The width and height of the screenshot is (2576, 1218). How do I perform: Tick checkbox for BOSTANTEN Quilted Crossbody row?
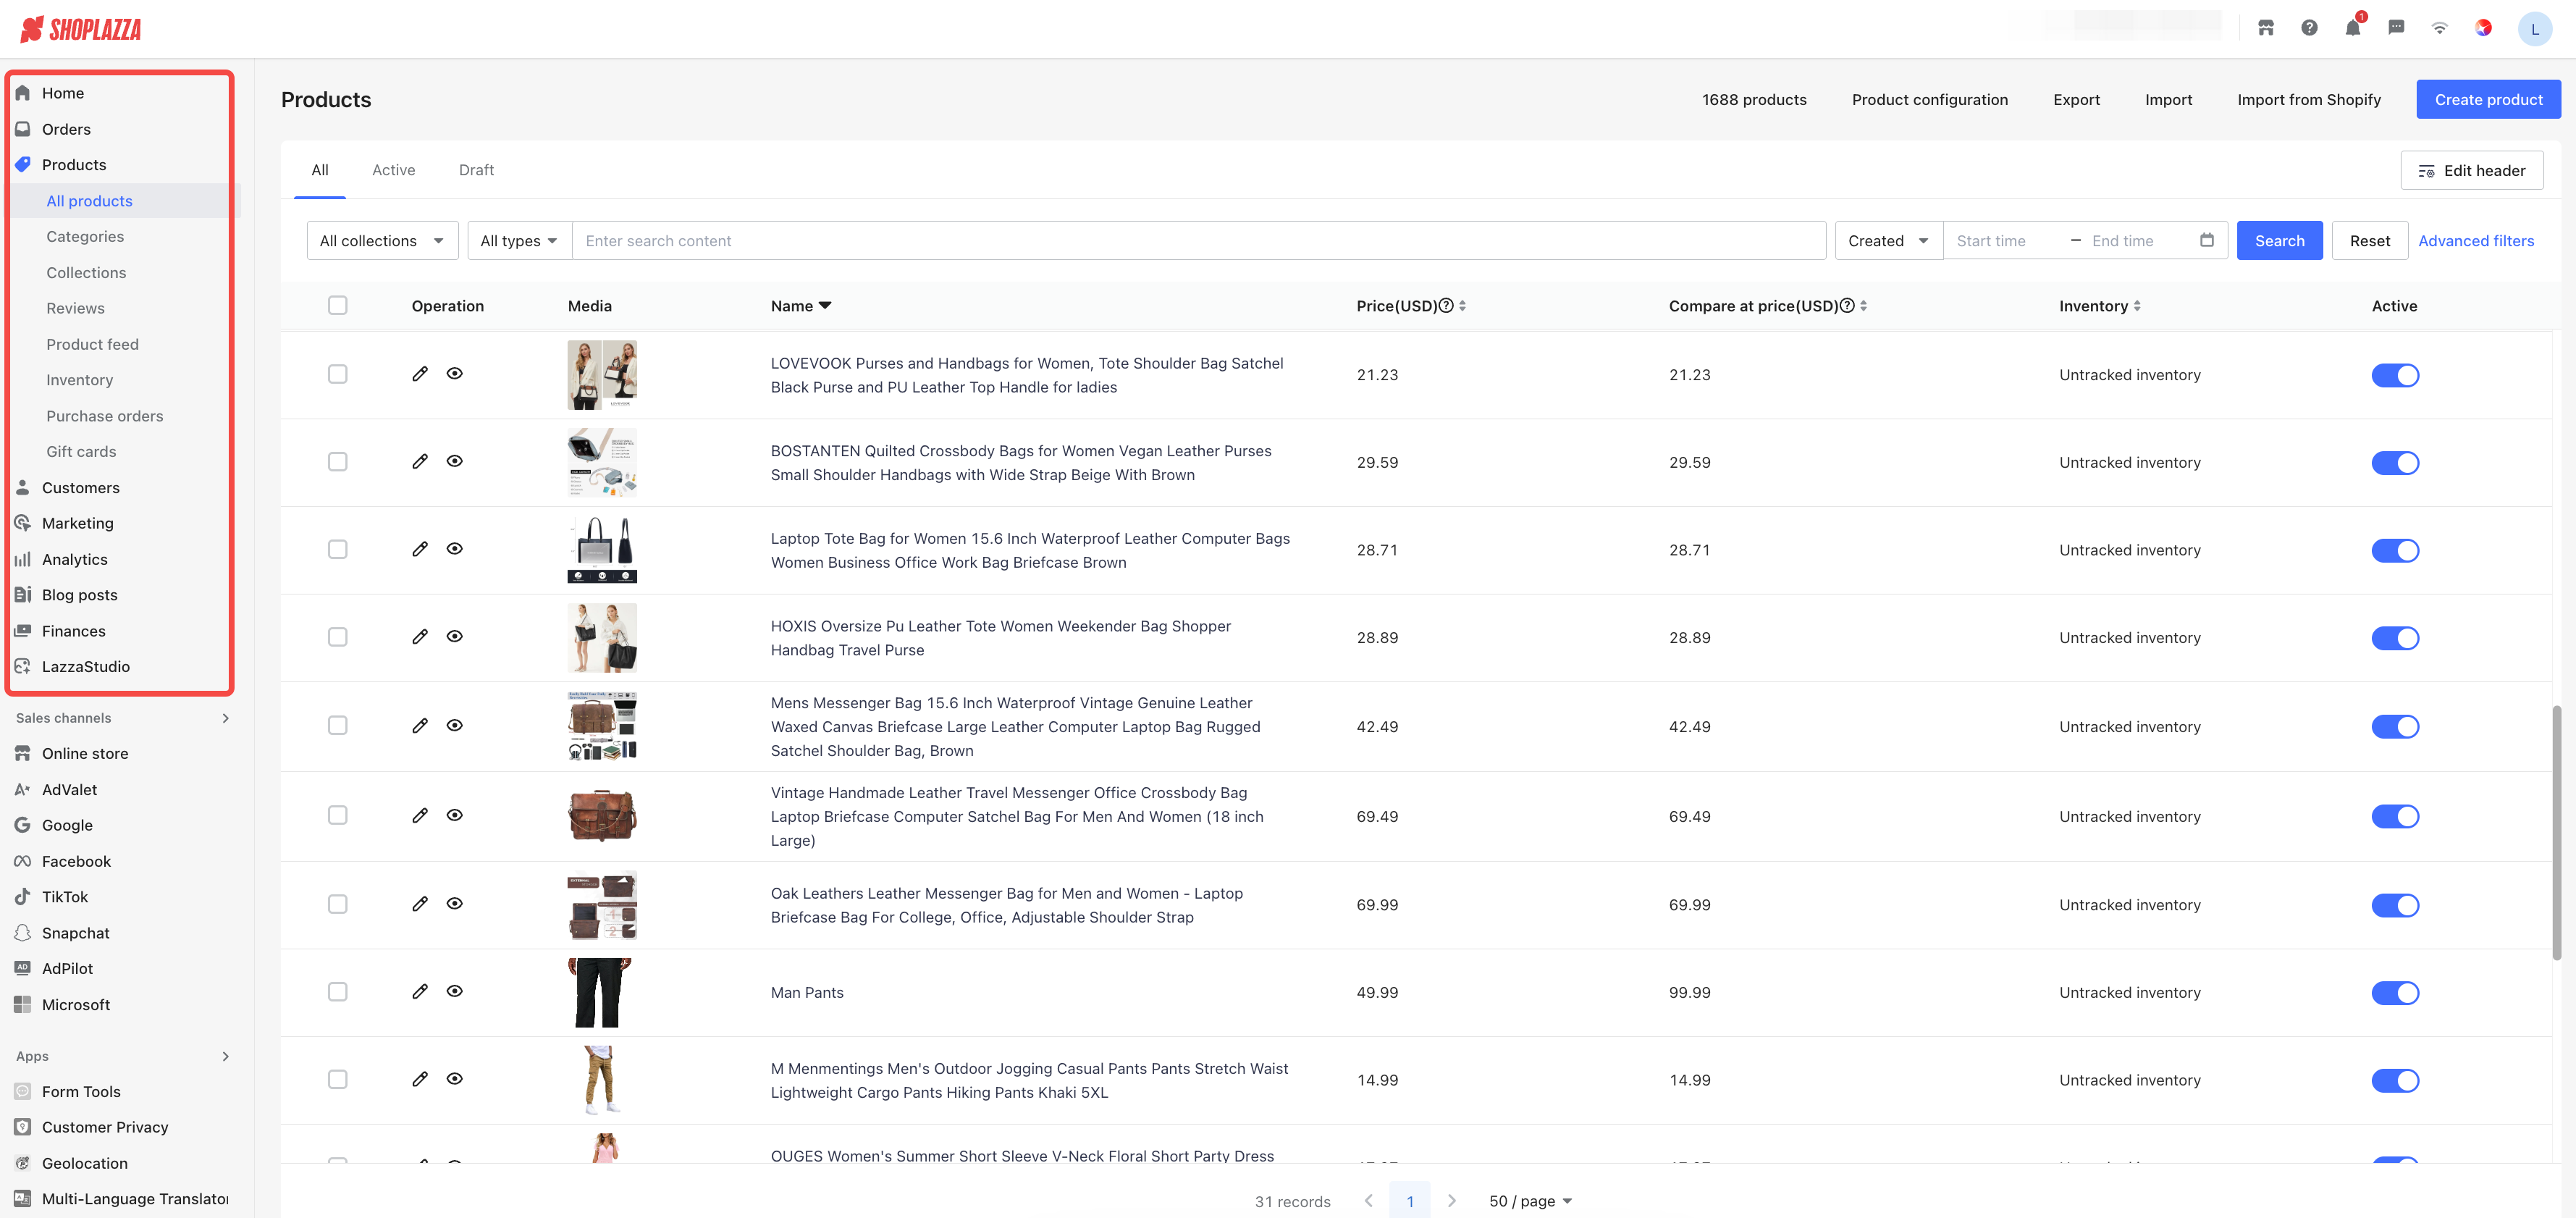(x=338, y=462)
